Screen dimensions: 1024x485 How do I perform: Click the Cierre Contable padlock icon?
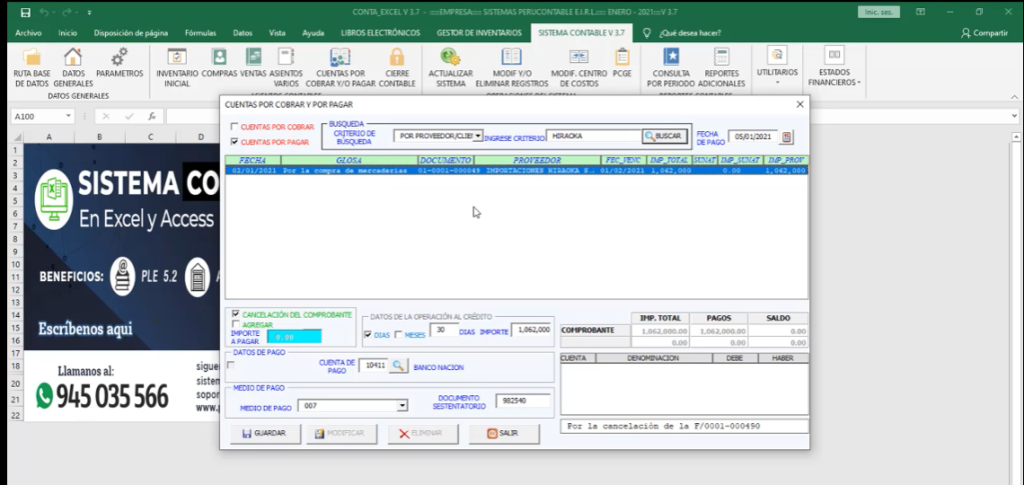point(397,58)
